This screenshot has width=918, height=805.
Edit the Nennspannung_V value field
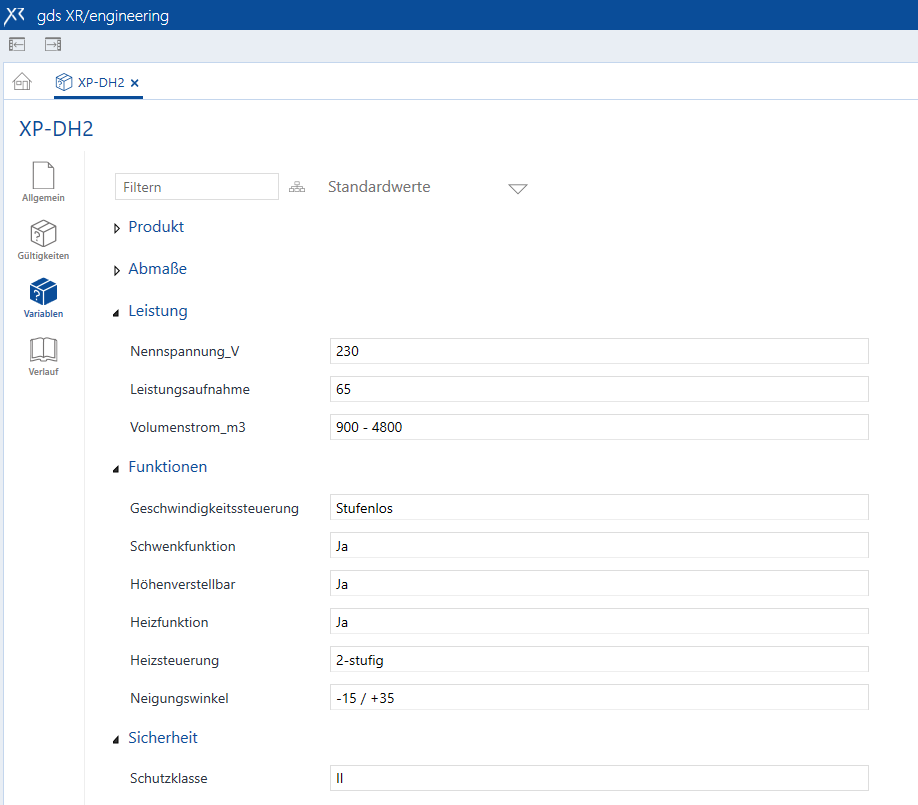(x=598, y=351)
